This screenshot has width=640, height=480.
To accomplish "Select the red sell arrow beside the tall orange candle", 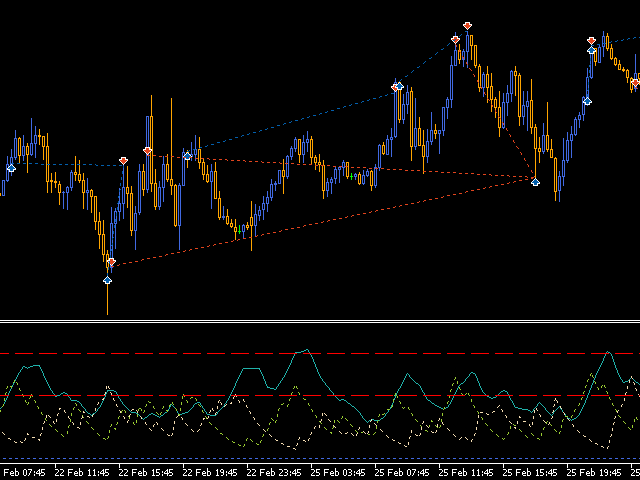I will tap(147, 151).
